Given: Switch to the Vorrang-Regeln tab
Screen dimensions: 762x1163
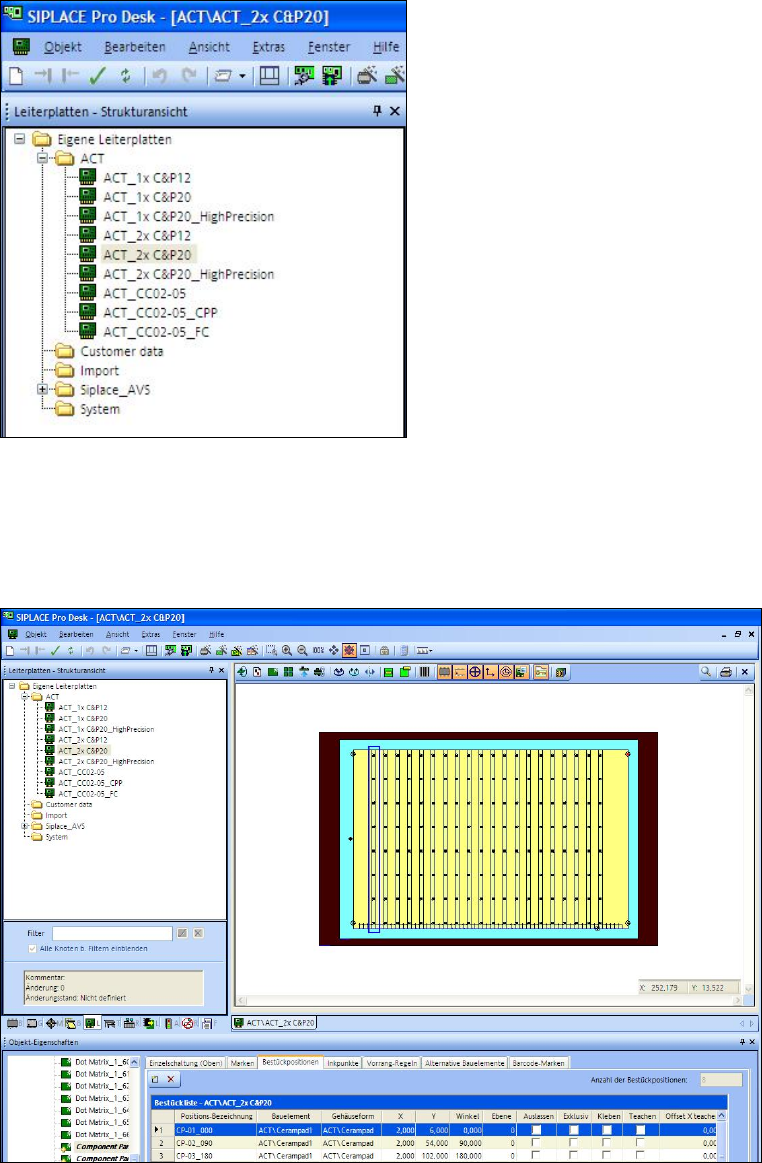Looking at the screenshot, I should [x=393, y=1062].
